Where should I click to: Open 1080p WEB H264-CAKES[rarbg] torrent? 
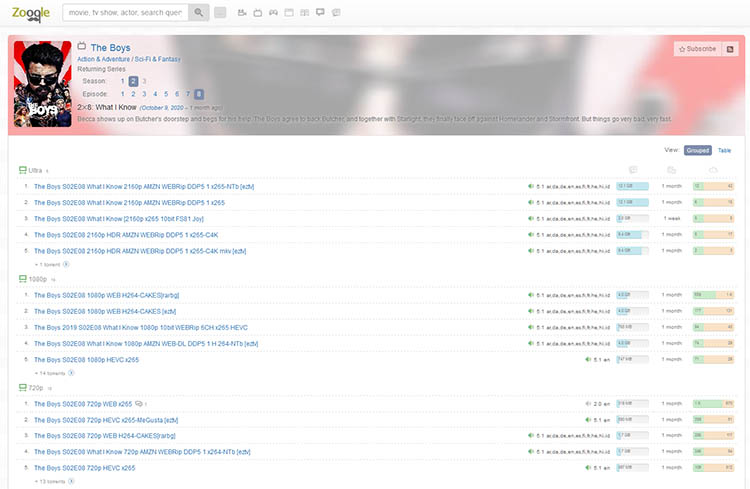tap(107, 295)
